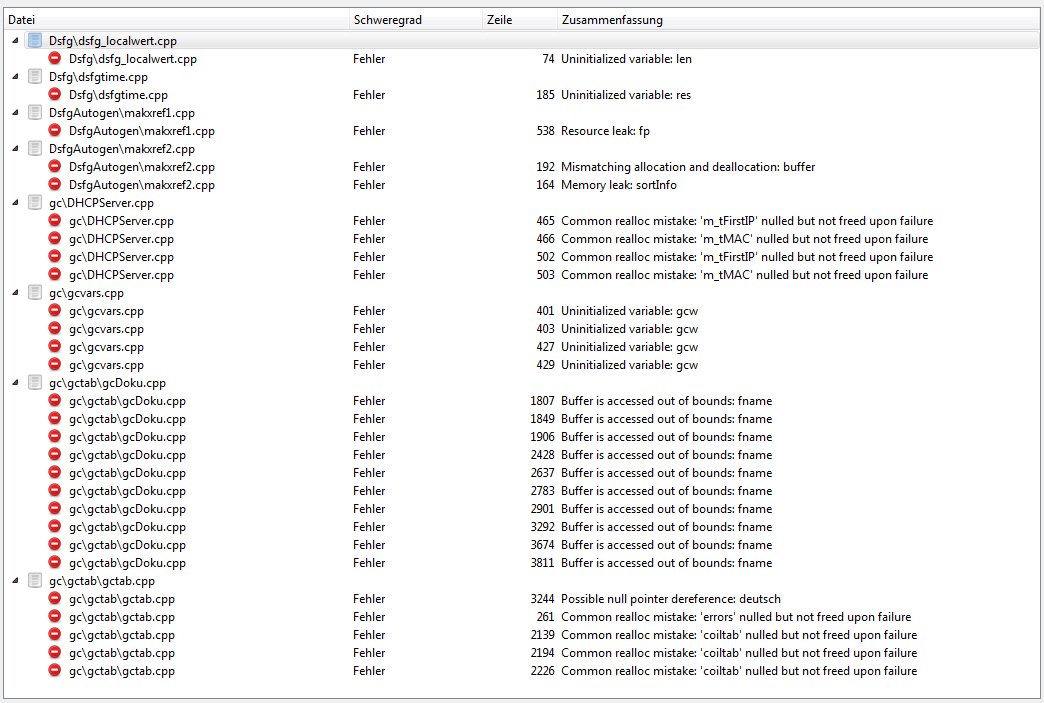Sort results by the Zeile column header

click(x=519, y=20)
